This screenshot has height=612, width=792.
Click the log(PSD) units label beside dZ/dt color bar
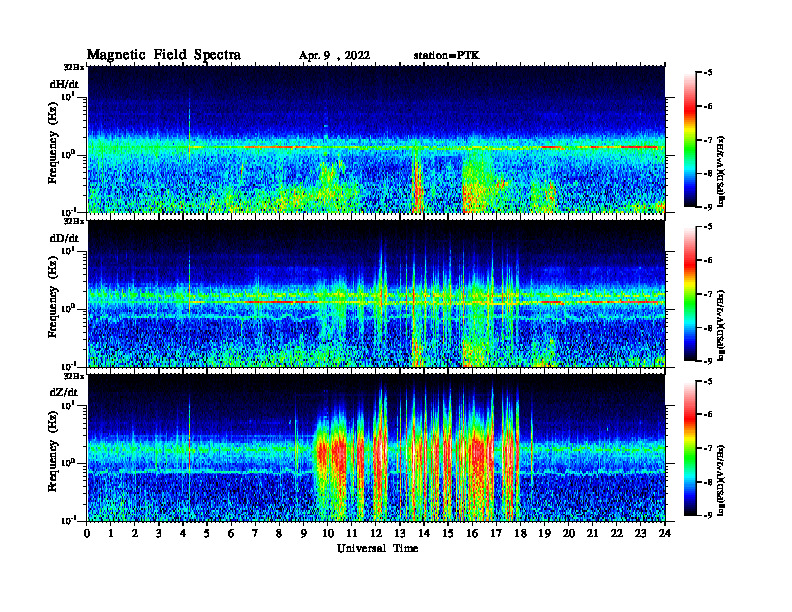[722, 480]
